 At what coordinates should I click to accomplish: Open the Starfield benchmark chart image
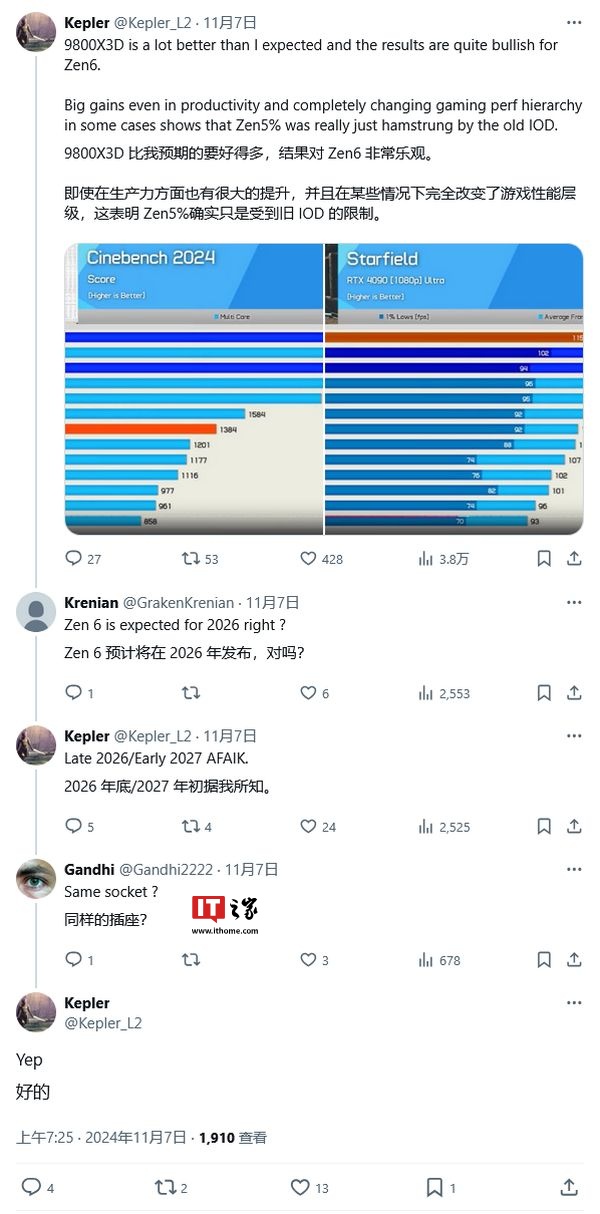[x=454, y=389]
